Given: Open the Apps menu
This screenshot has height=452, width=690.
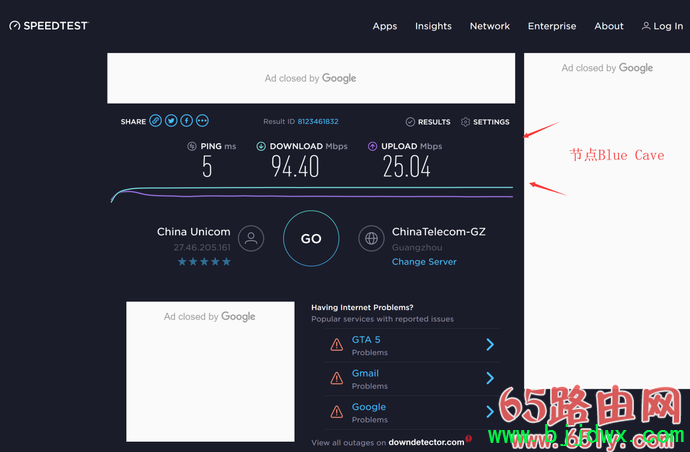Looking at the screenshot, I should [x=385, y=26].
